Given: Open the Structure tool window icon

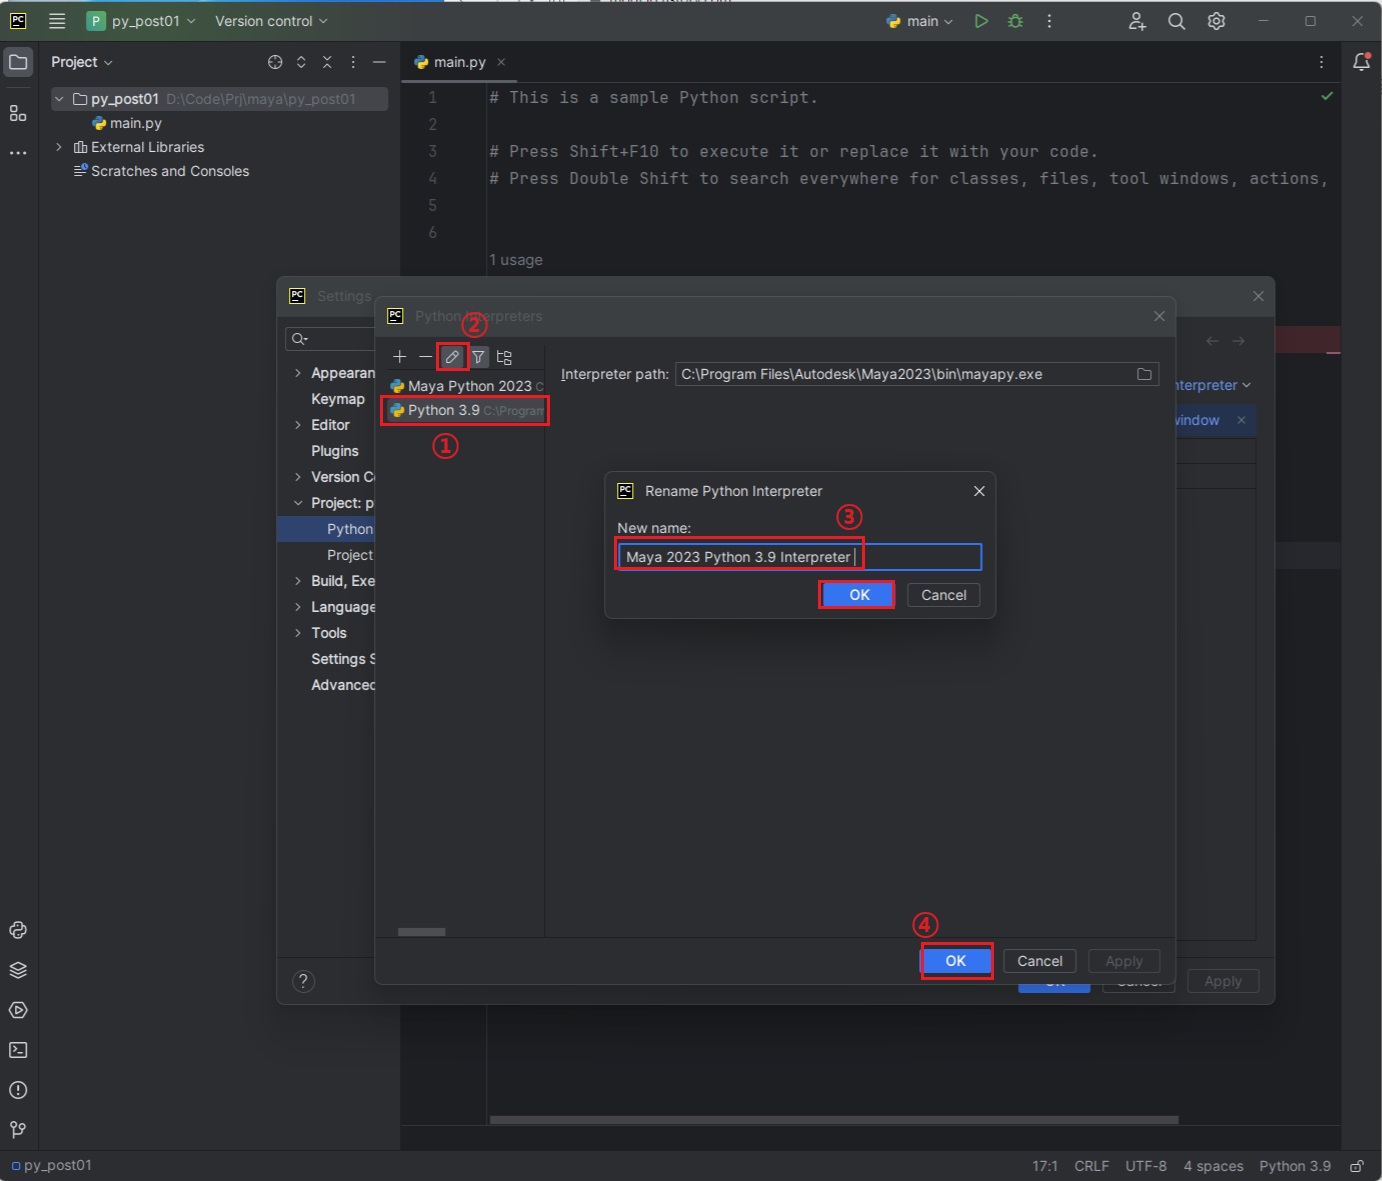Looking at the screenshot, I should click(x=18, y=113).
